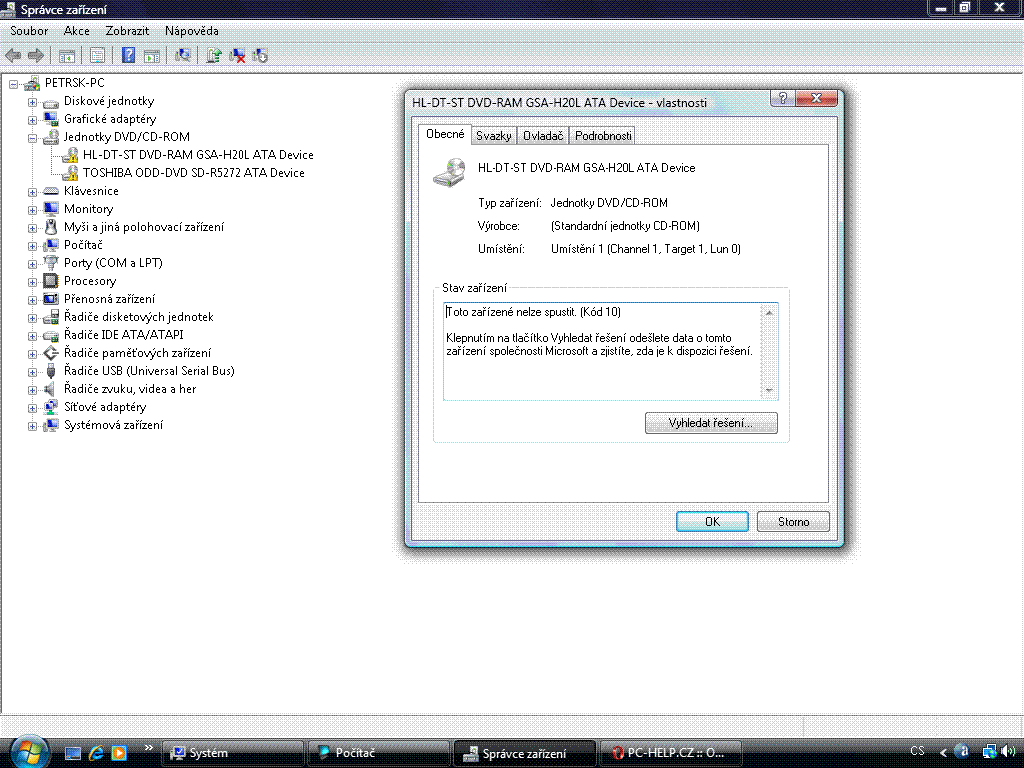The image size is (1024, 768).
Task: Switch to the Podrobnosti tab
Action: [603, 136]
